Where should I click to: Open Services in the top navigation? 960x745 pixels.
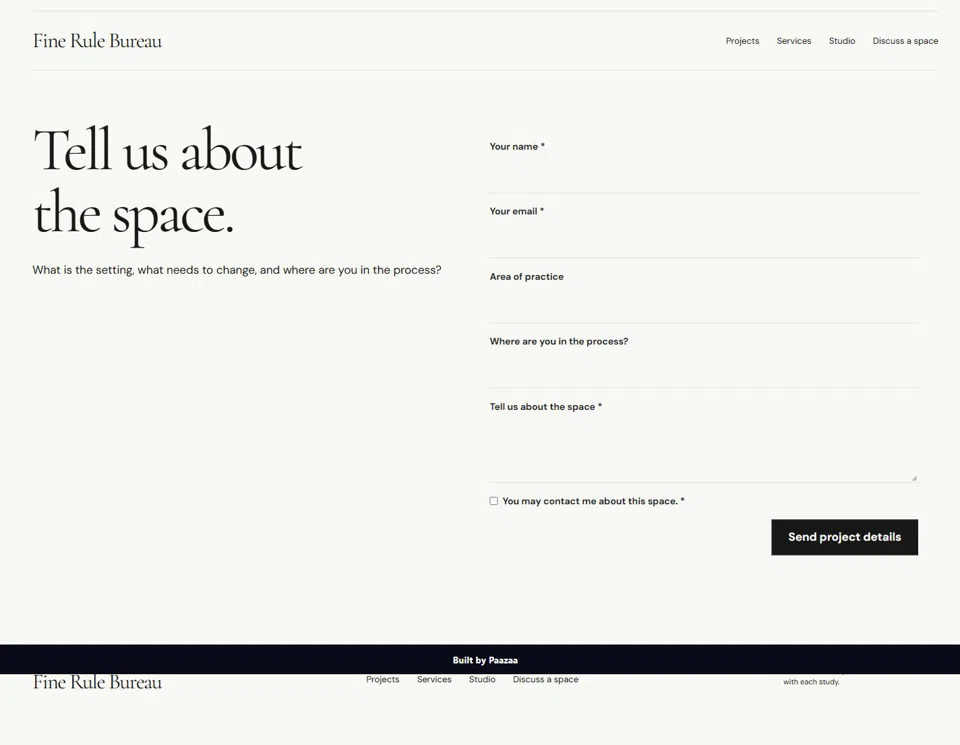(793, 41)
